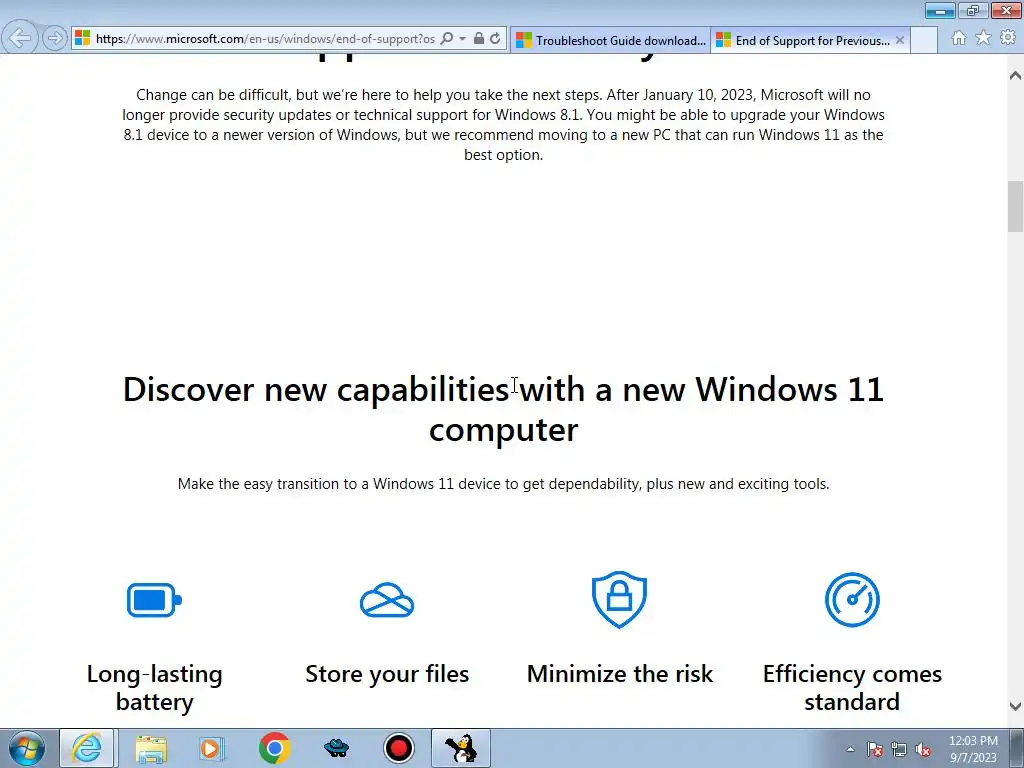Open Favorites with the star icon
The height and width of the screenshot is (768, 1024).
tap(983, 38)
